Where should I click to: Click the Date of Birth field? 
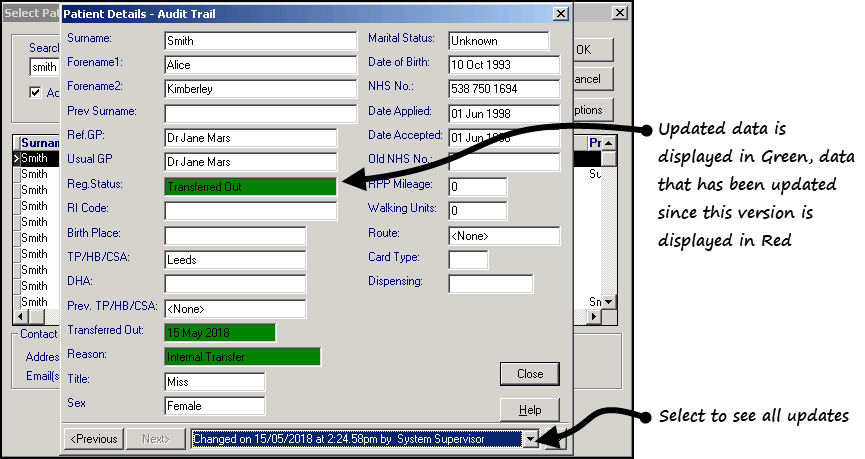498,65
